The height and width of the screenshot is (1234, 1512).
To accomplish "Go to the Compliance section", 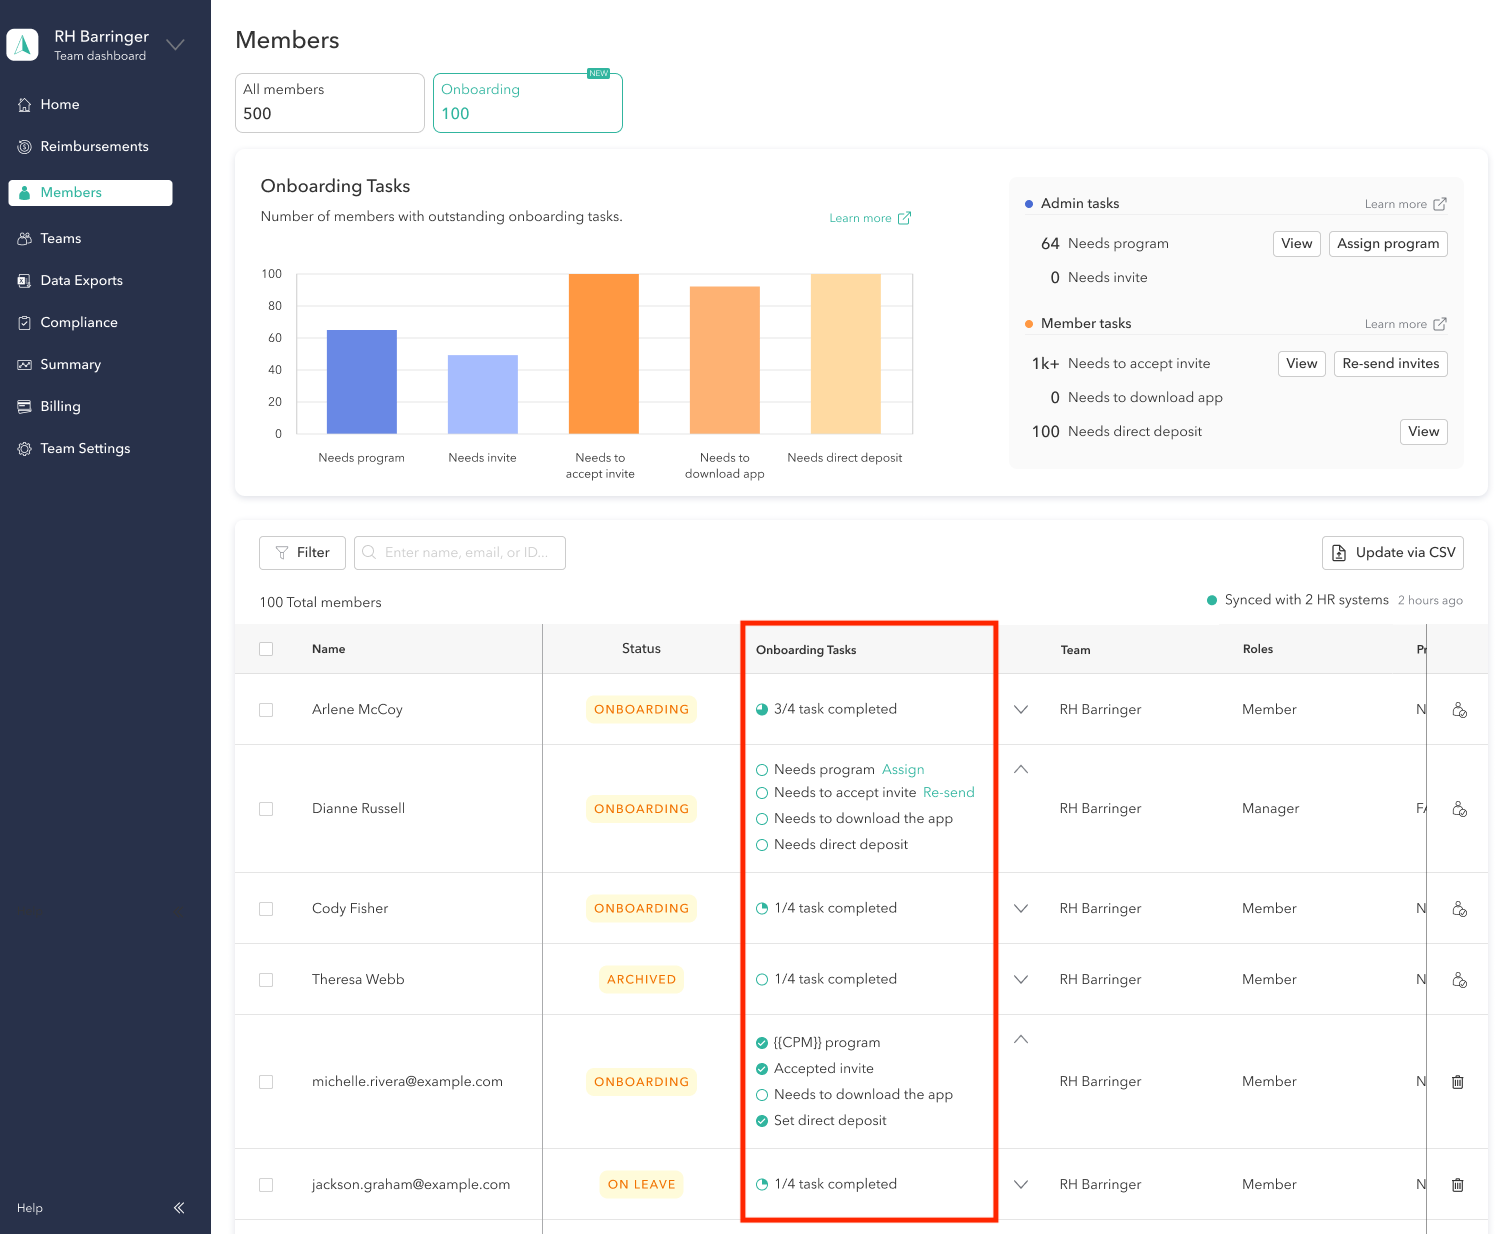I will pyautogui.click(x=78, y=322).
